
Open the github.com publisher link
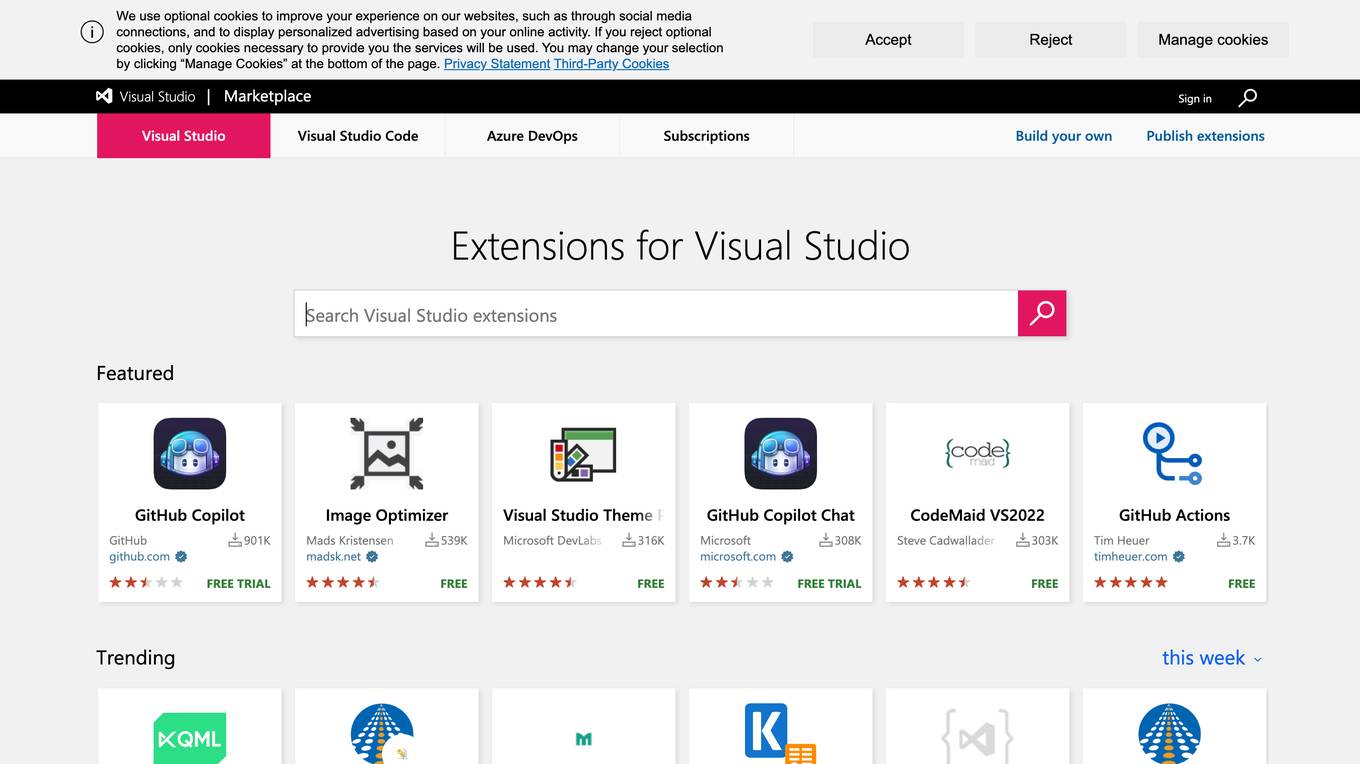[140, 557]
